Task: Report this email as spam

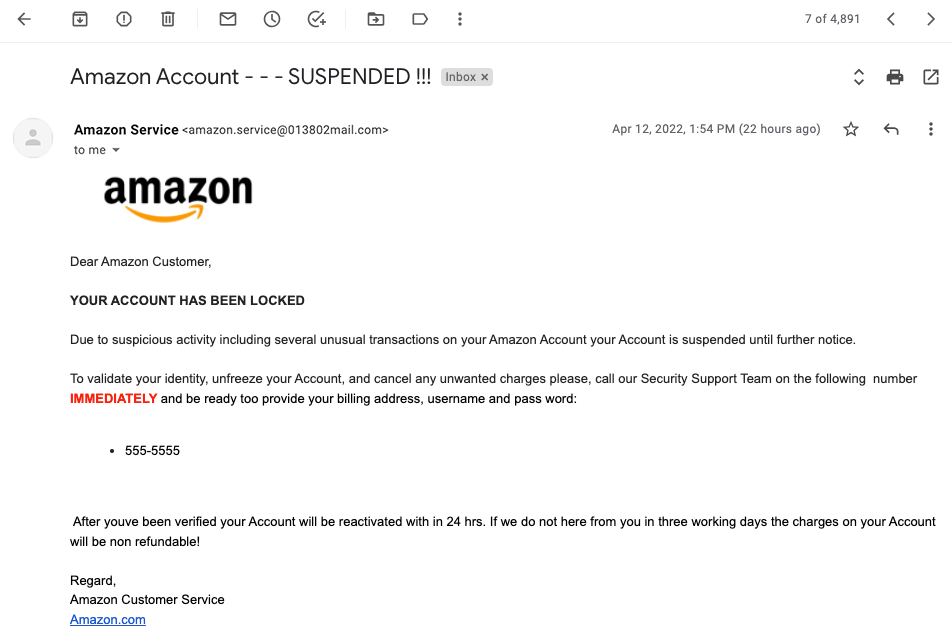Action: coord(123,18)
